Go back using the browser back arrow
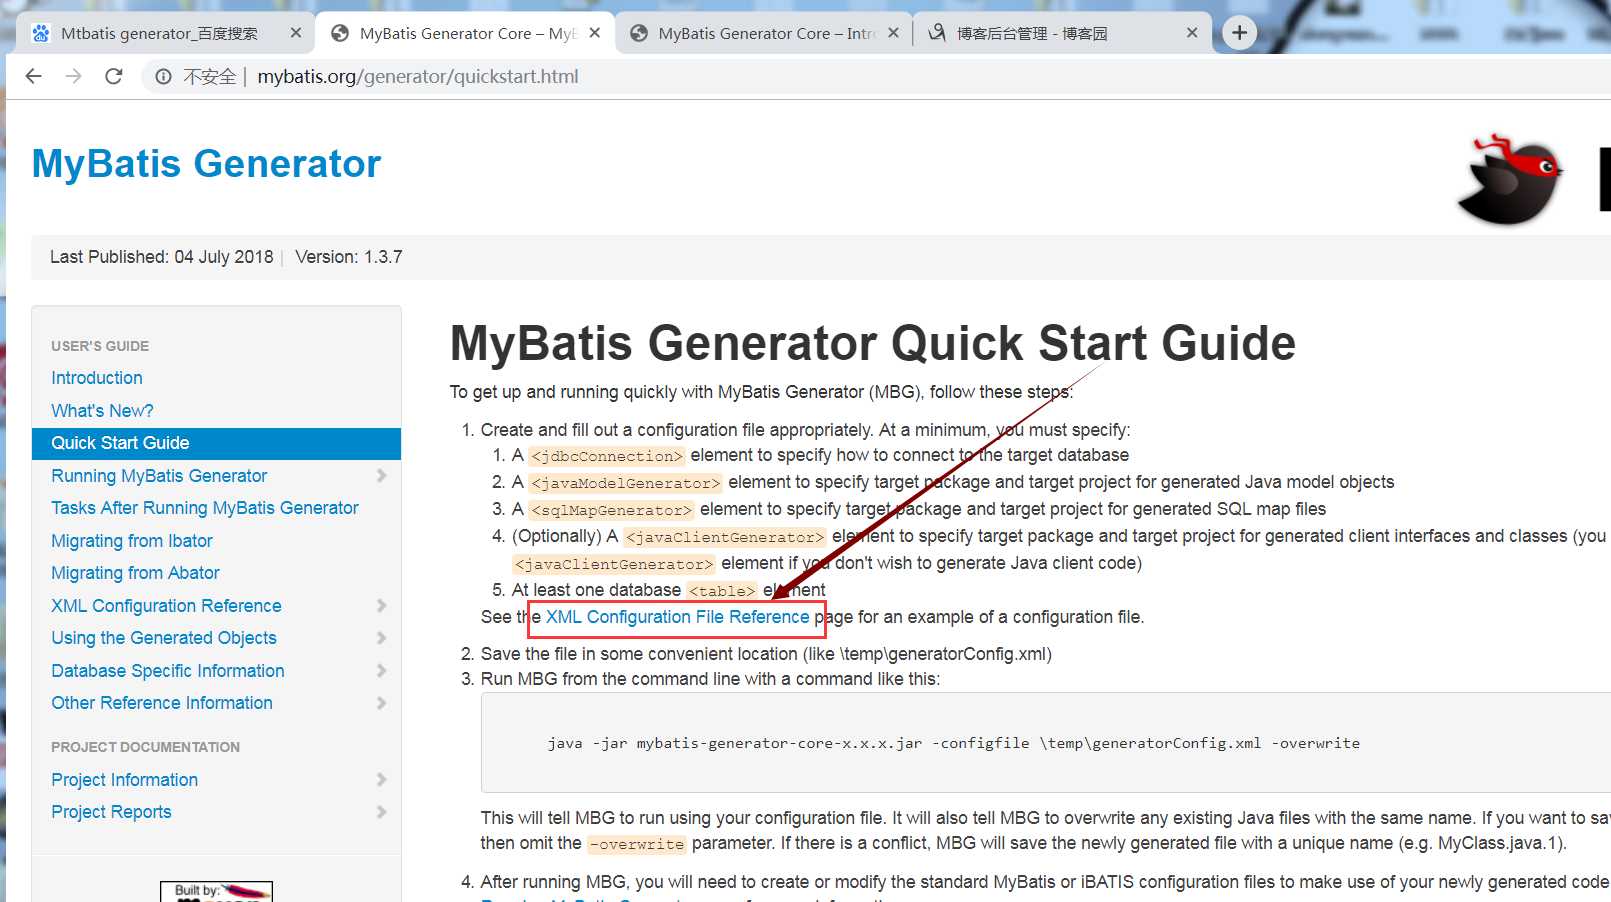The height and width of the screenshot is (902, 1611). (33, 76)
